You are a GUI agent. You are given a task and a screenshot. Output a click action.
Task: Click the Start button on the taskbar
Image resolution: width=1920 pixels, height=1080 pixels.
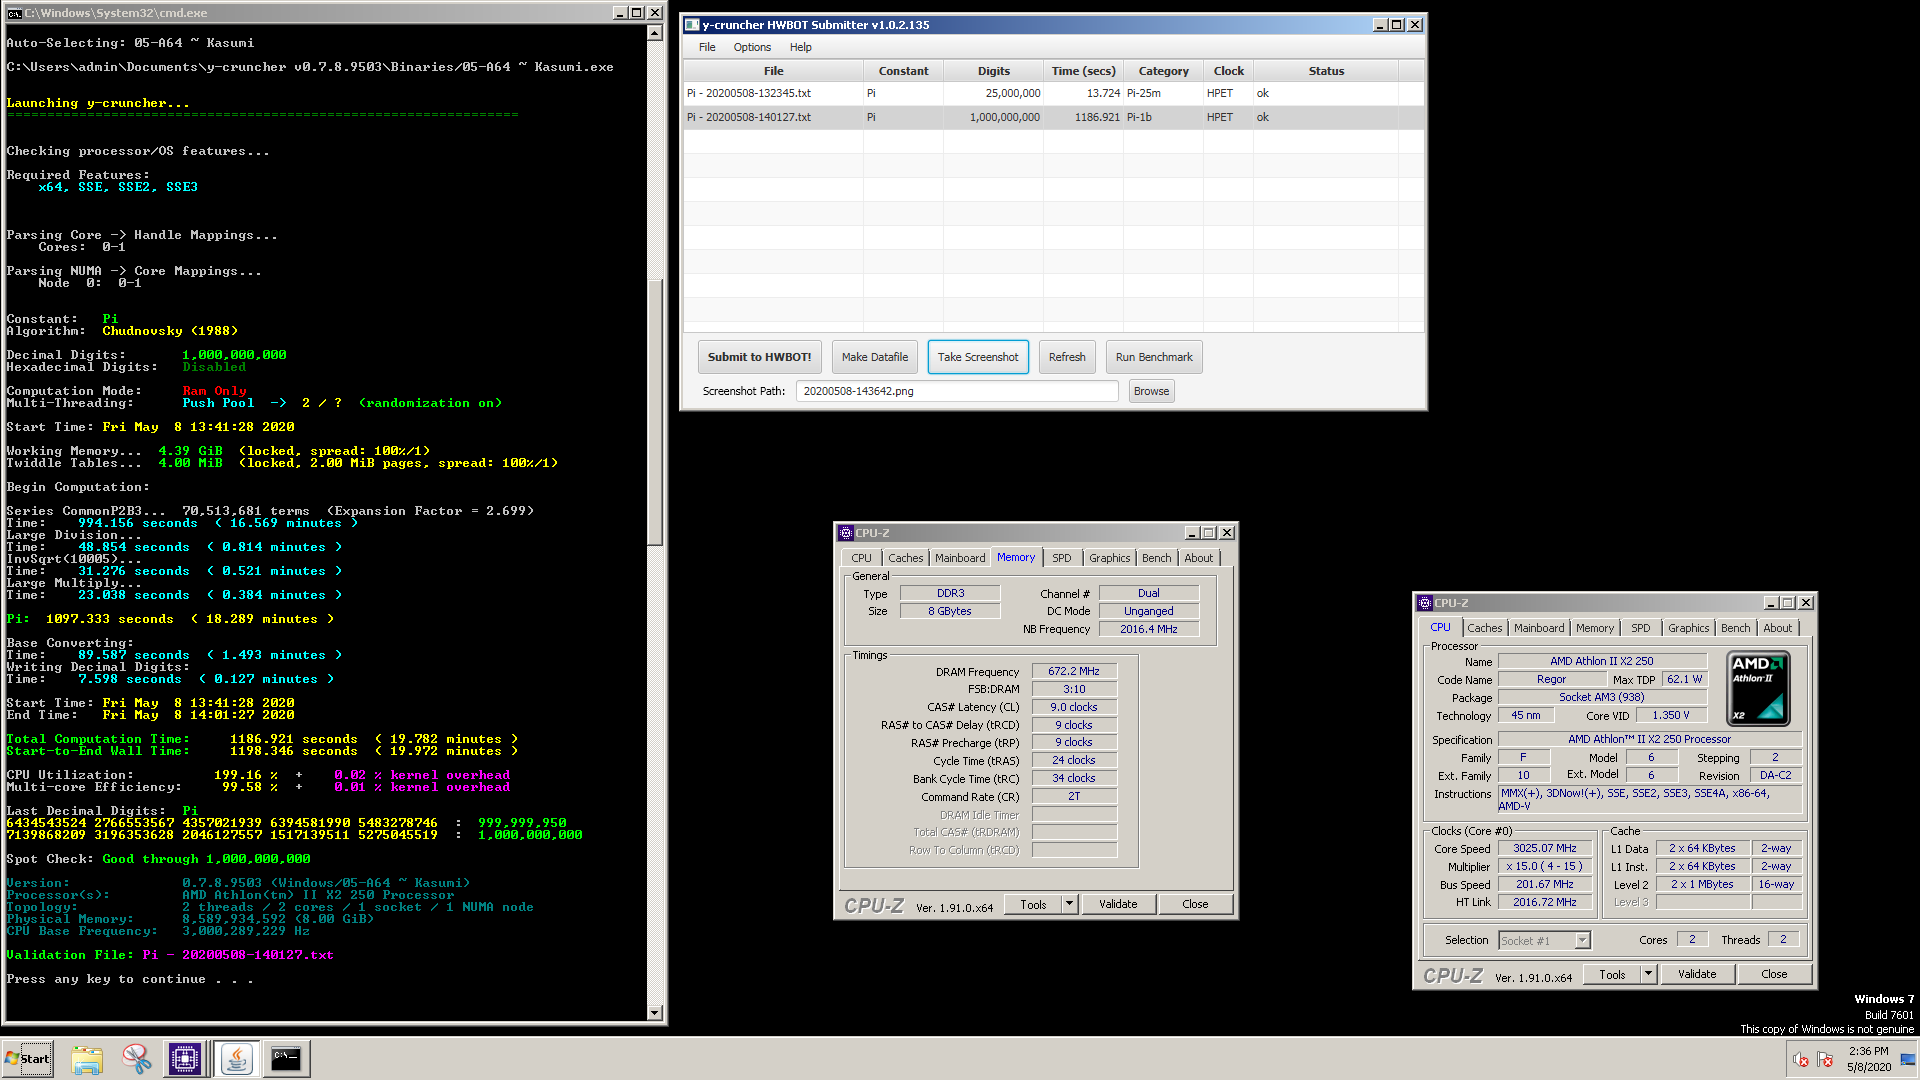28,1058
